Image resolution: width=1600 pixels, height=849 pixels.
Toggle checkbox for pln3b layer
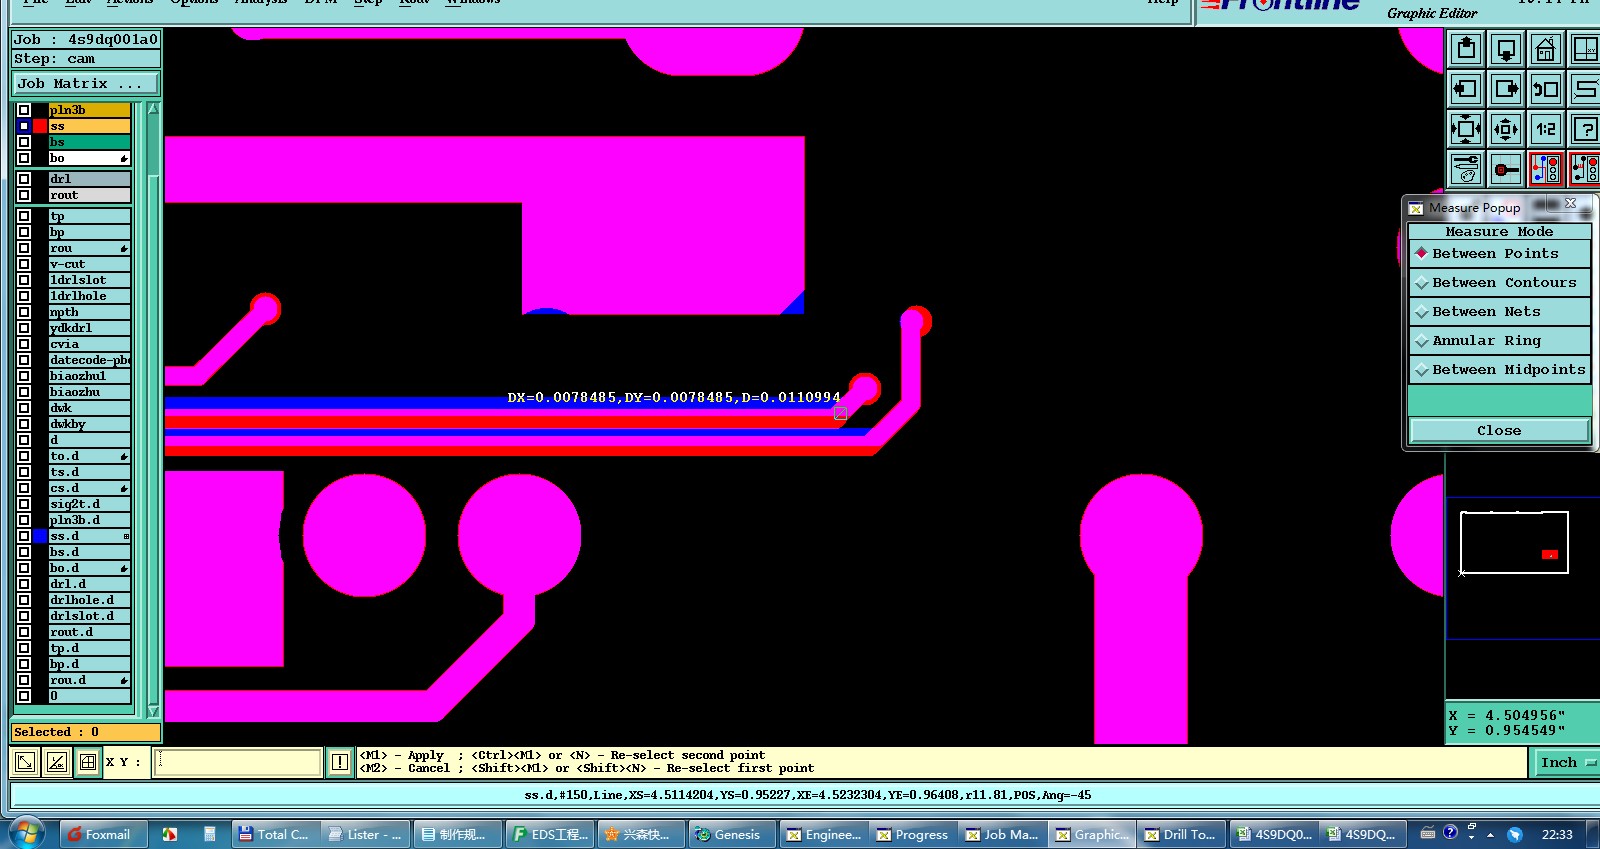click(24, 110)
